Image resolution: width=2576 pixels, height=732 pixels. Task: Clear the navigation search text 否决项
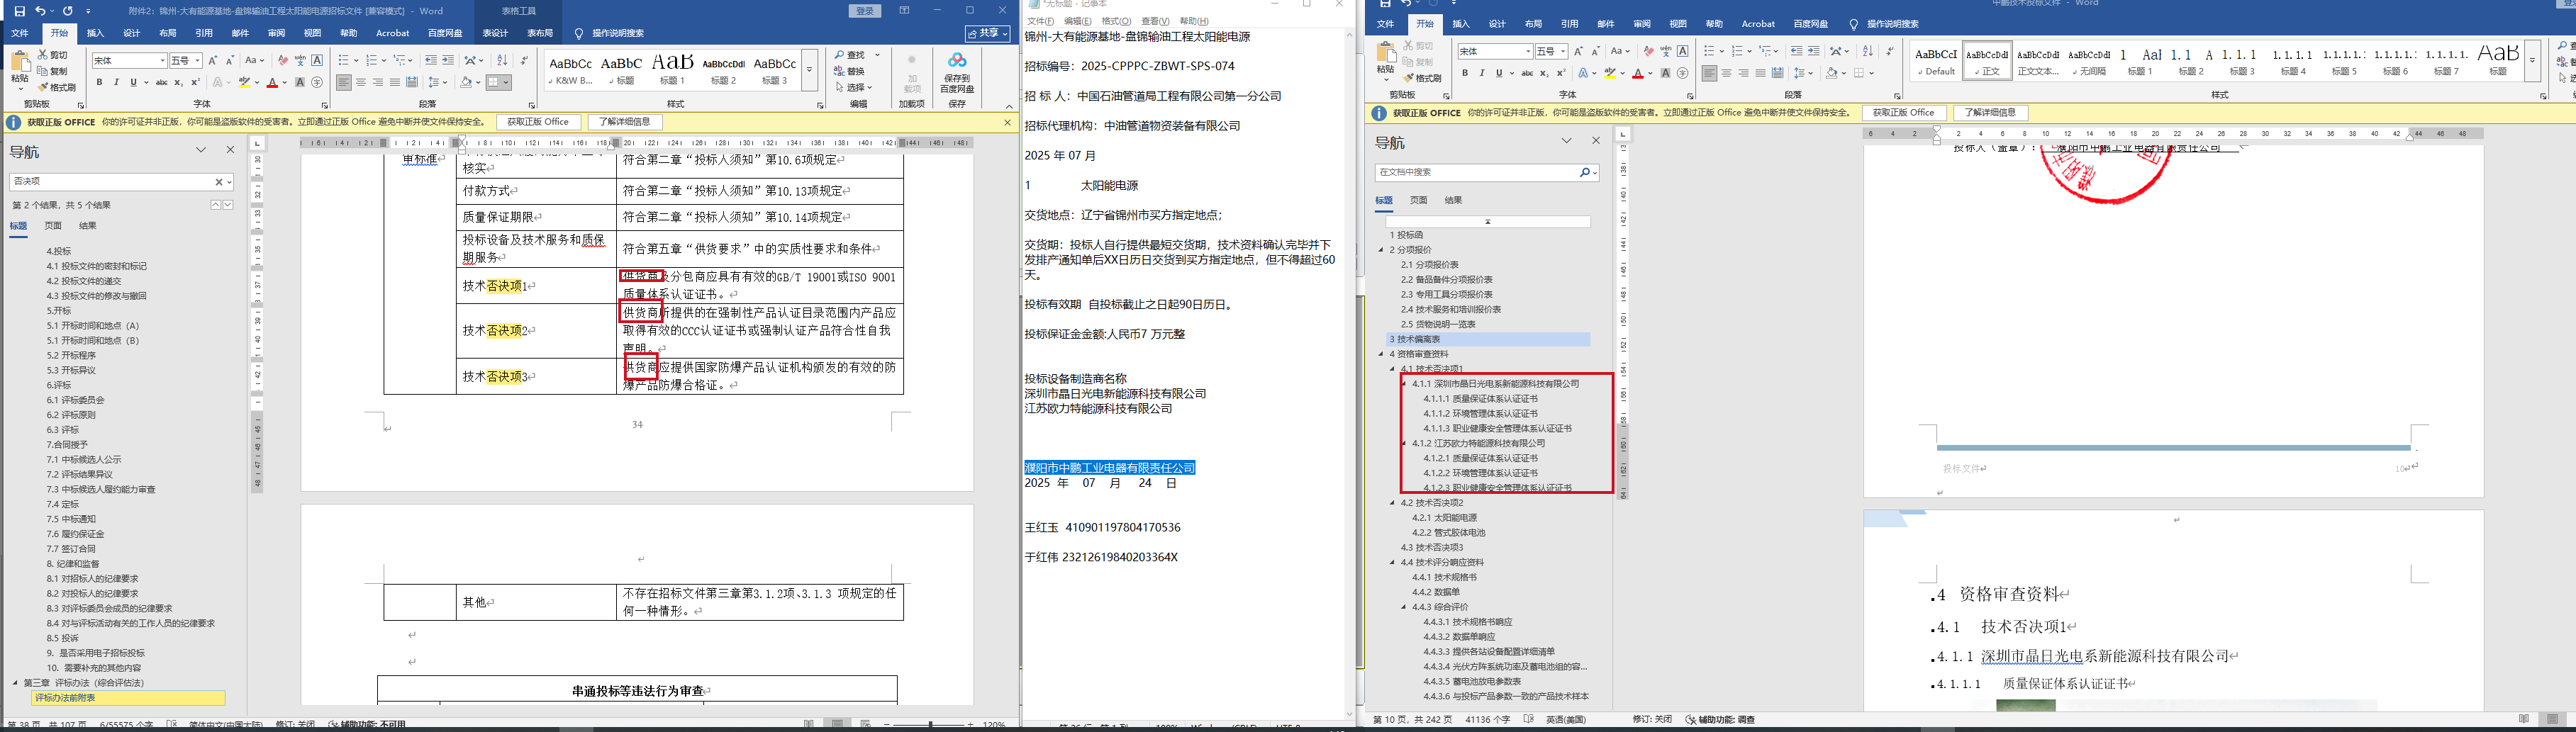click(x=219, y=182)
